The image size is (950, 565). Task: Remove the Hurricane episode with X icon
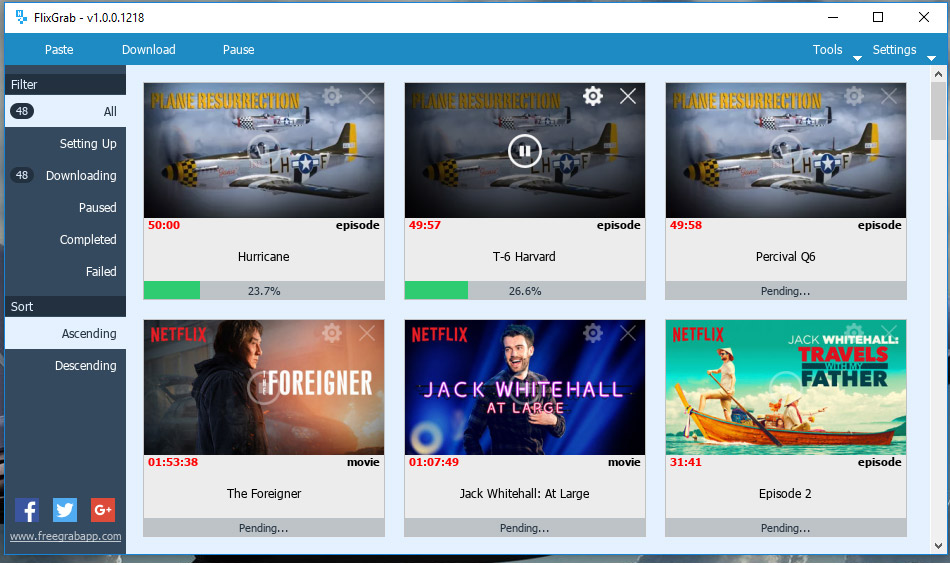[367, 96]
